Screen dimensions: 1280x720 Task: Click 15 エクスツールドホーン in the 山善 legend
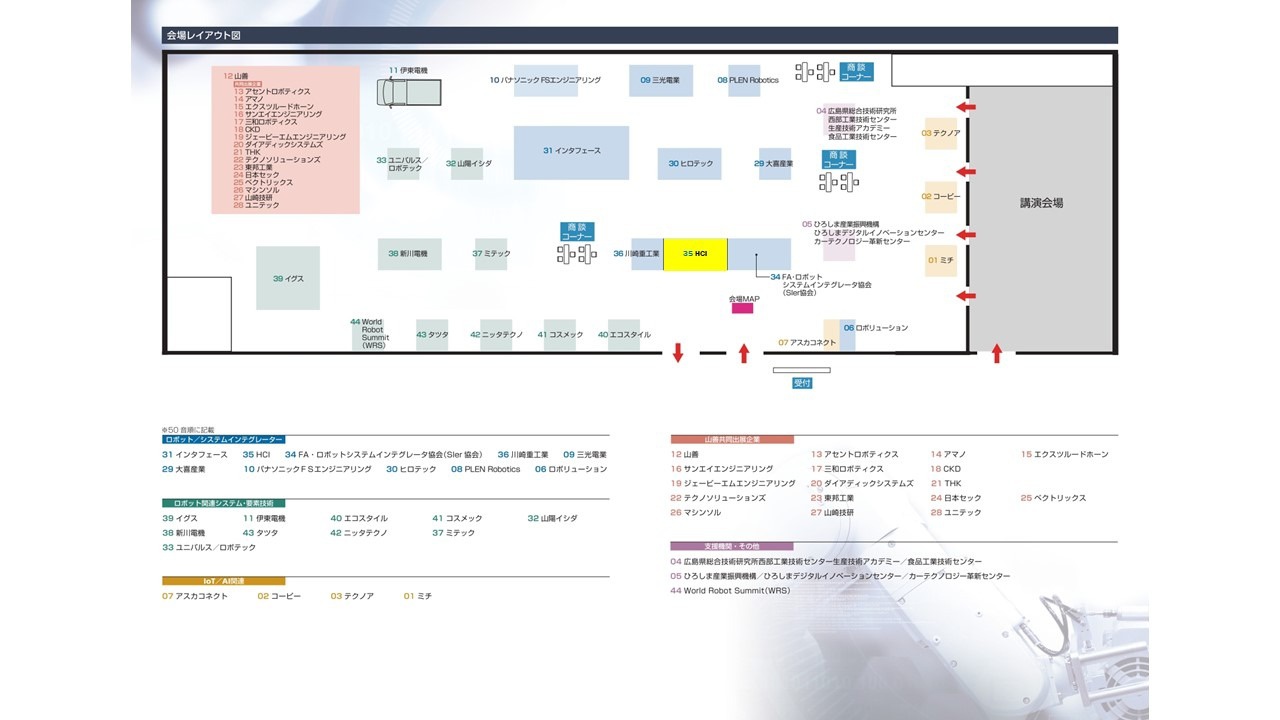(1064, 454)
